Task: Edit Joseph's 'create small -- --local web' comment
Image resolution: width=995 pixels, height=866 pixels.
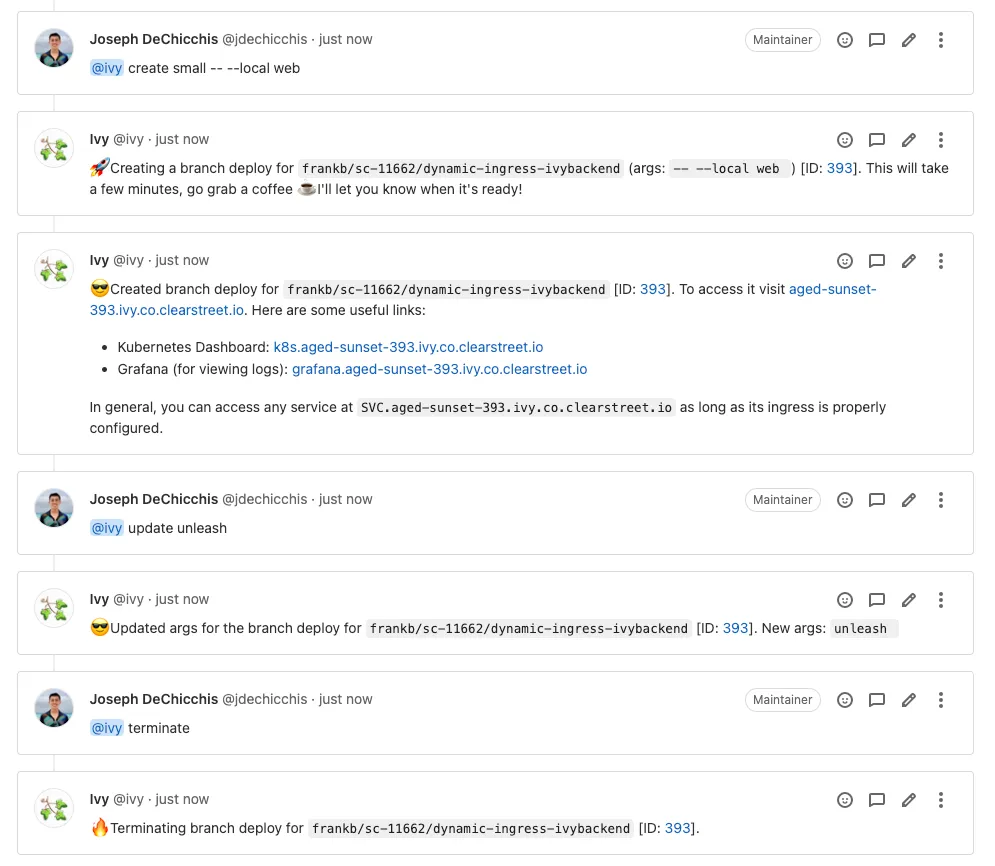Action: [909, 40]
